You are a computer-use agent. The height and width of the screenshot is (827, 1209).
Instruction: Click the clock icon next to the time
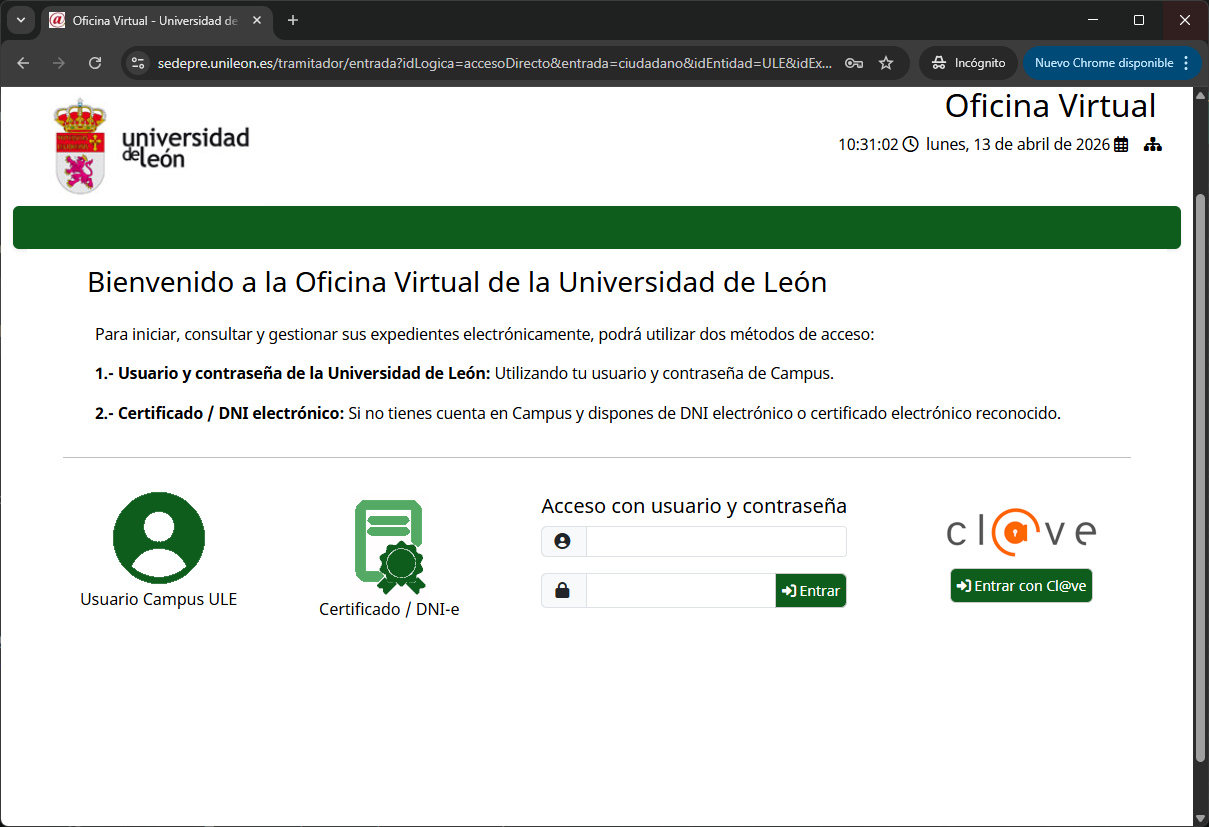click(x=910, y=144)
